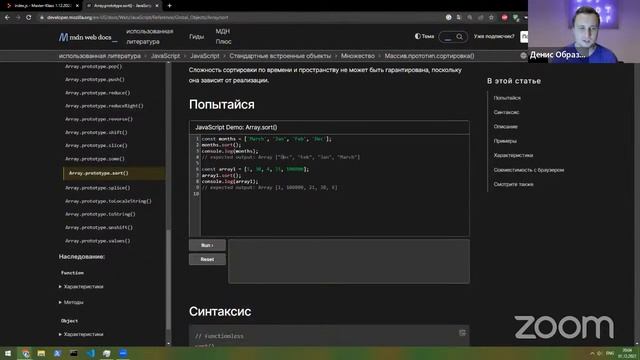Viewport: 640px width, 360px height.
Task: Click the browser back arrow
Action: click(x=7, y=18)
